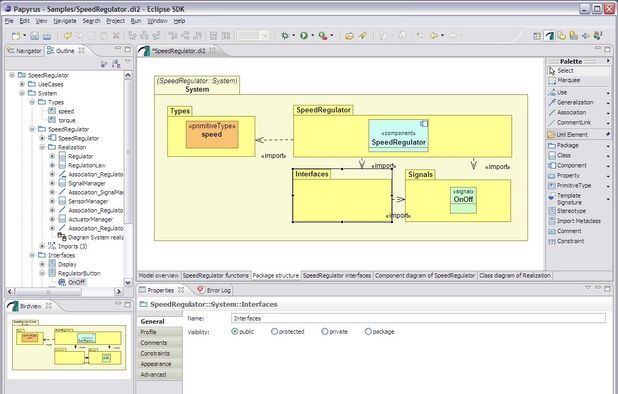Image resolution: width=618 pixels, height=394 pixels.
Task: Click the Open Perspective icon
Action: click(x=537, y=36)
